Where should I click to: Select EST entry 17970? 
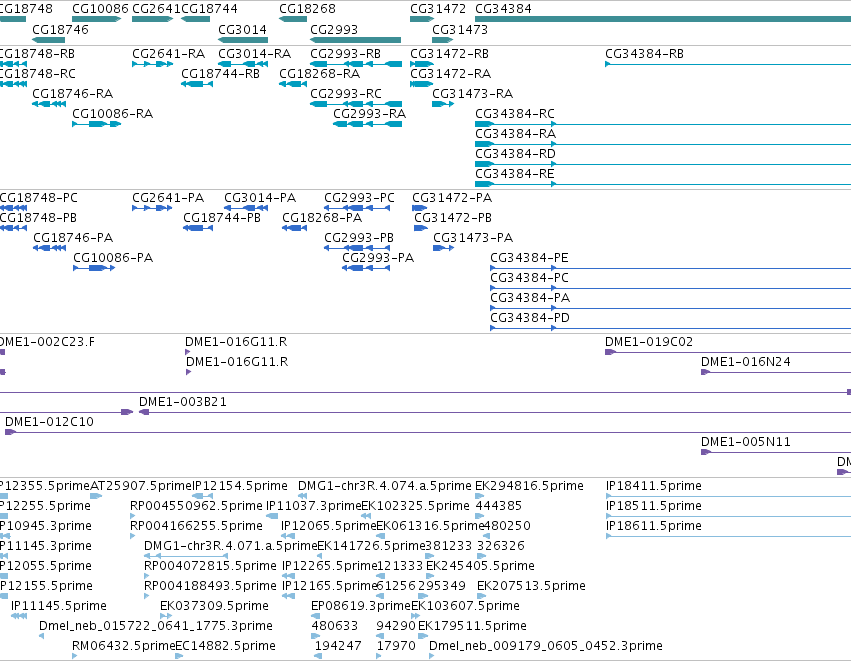tap(396, 646)
